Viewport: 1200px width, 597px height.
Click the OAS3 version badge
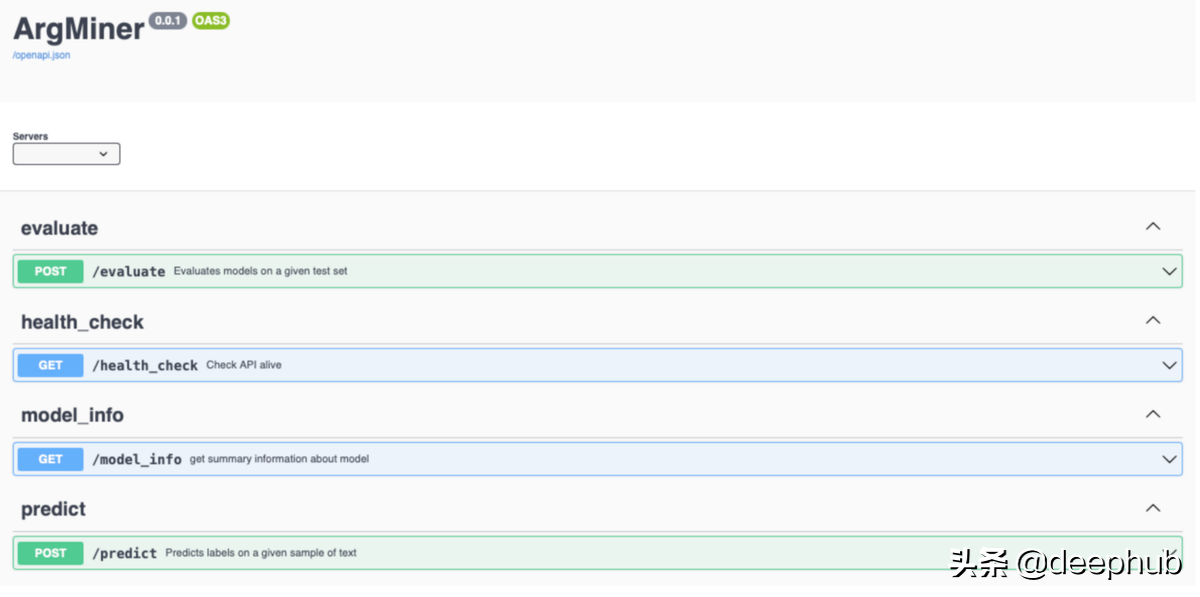(211, 20)
